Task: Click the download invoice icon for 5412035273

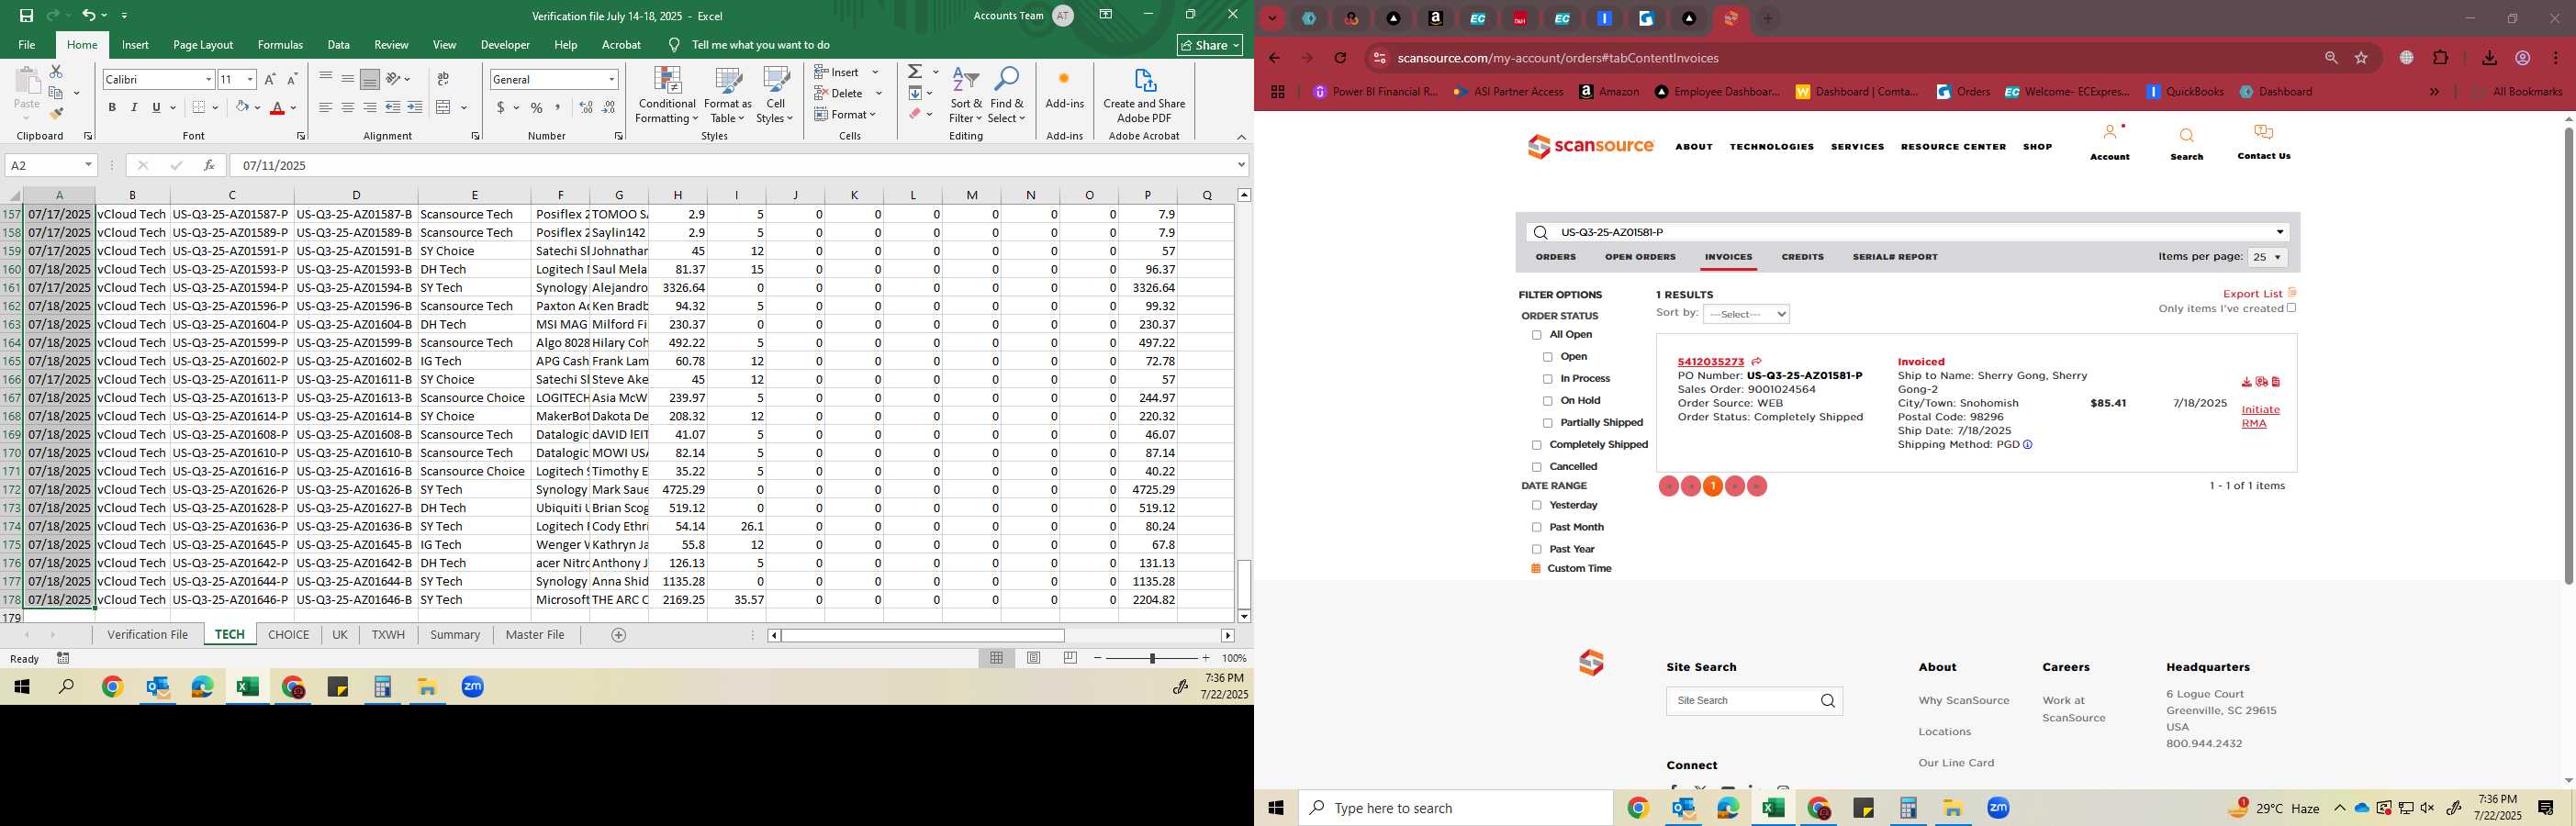Action: coord(2246,382)
